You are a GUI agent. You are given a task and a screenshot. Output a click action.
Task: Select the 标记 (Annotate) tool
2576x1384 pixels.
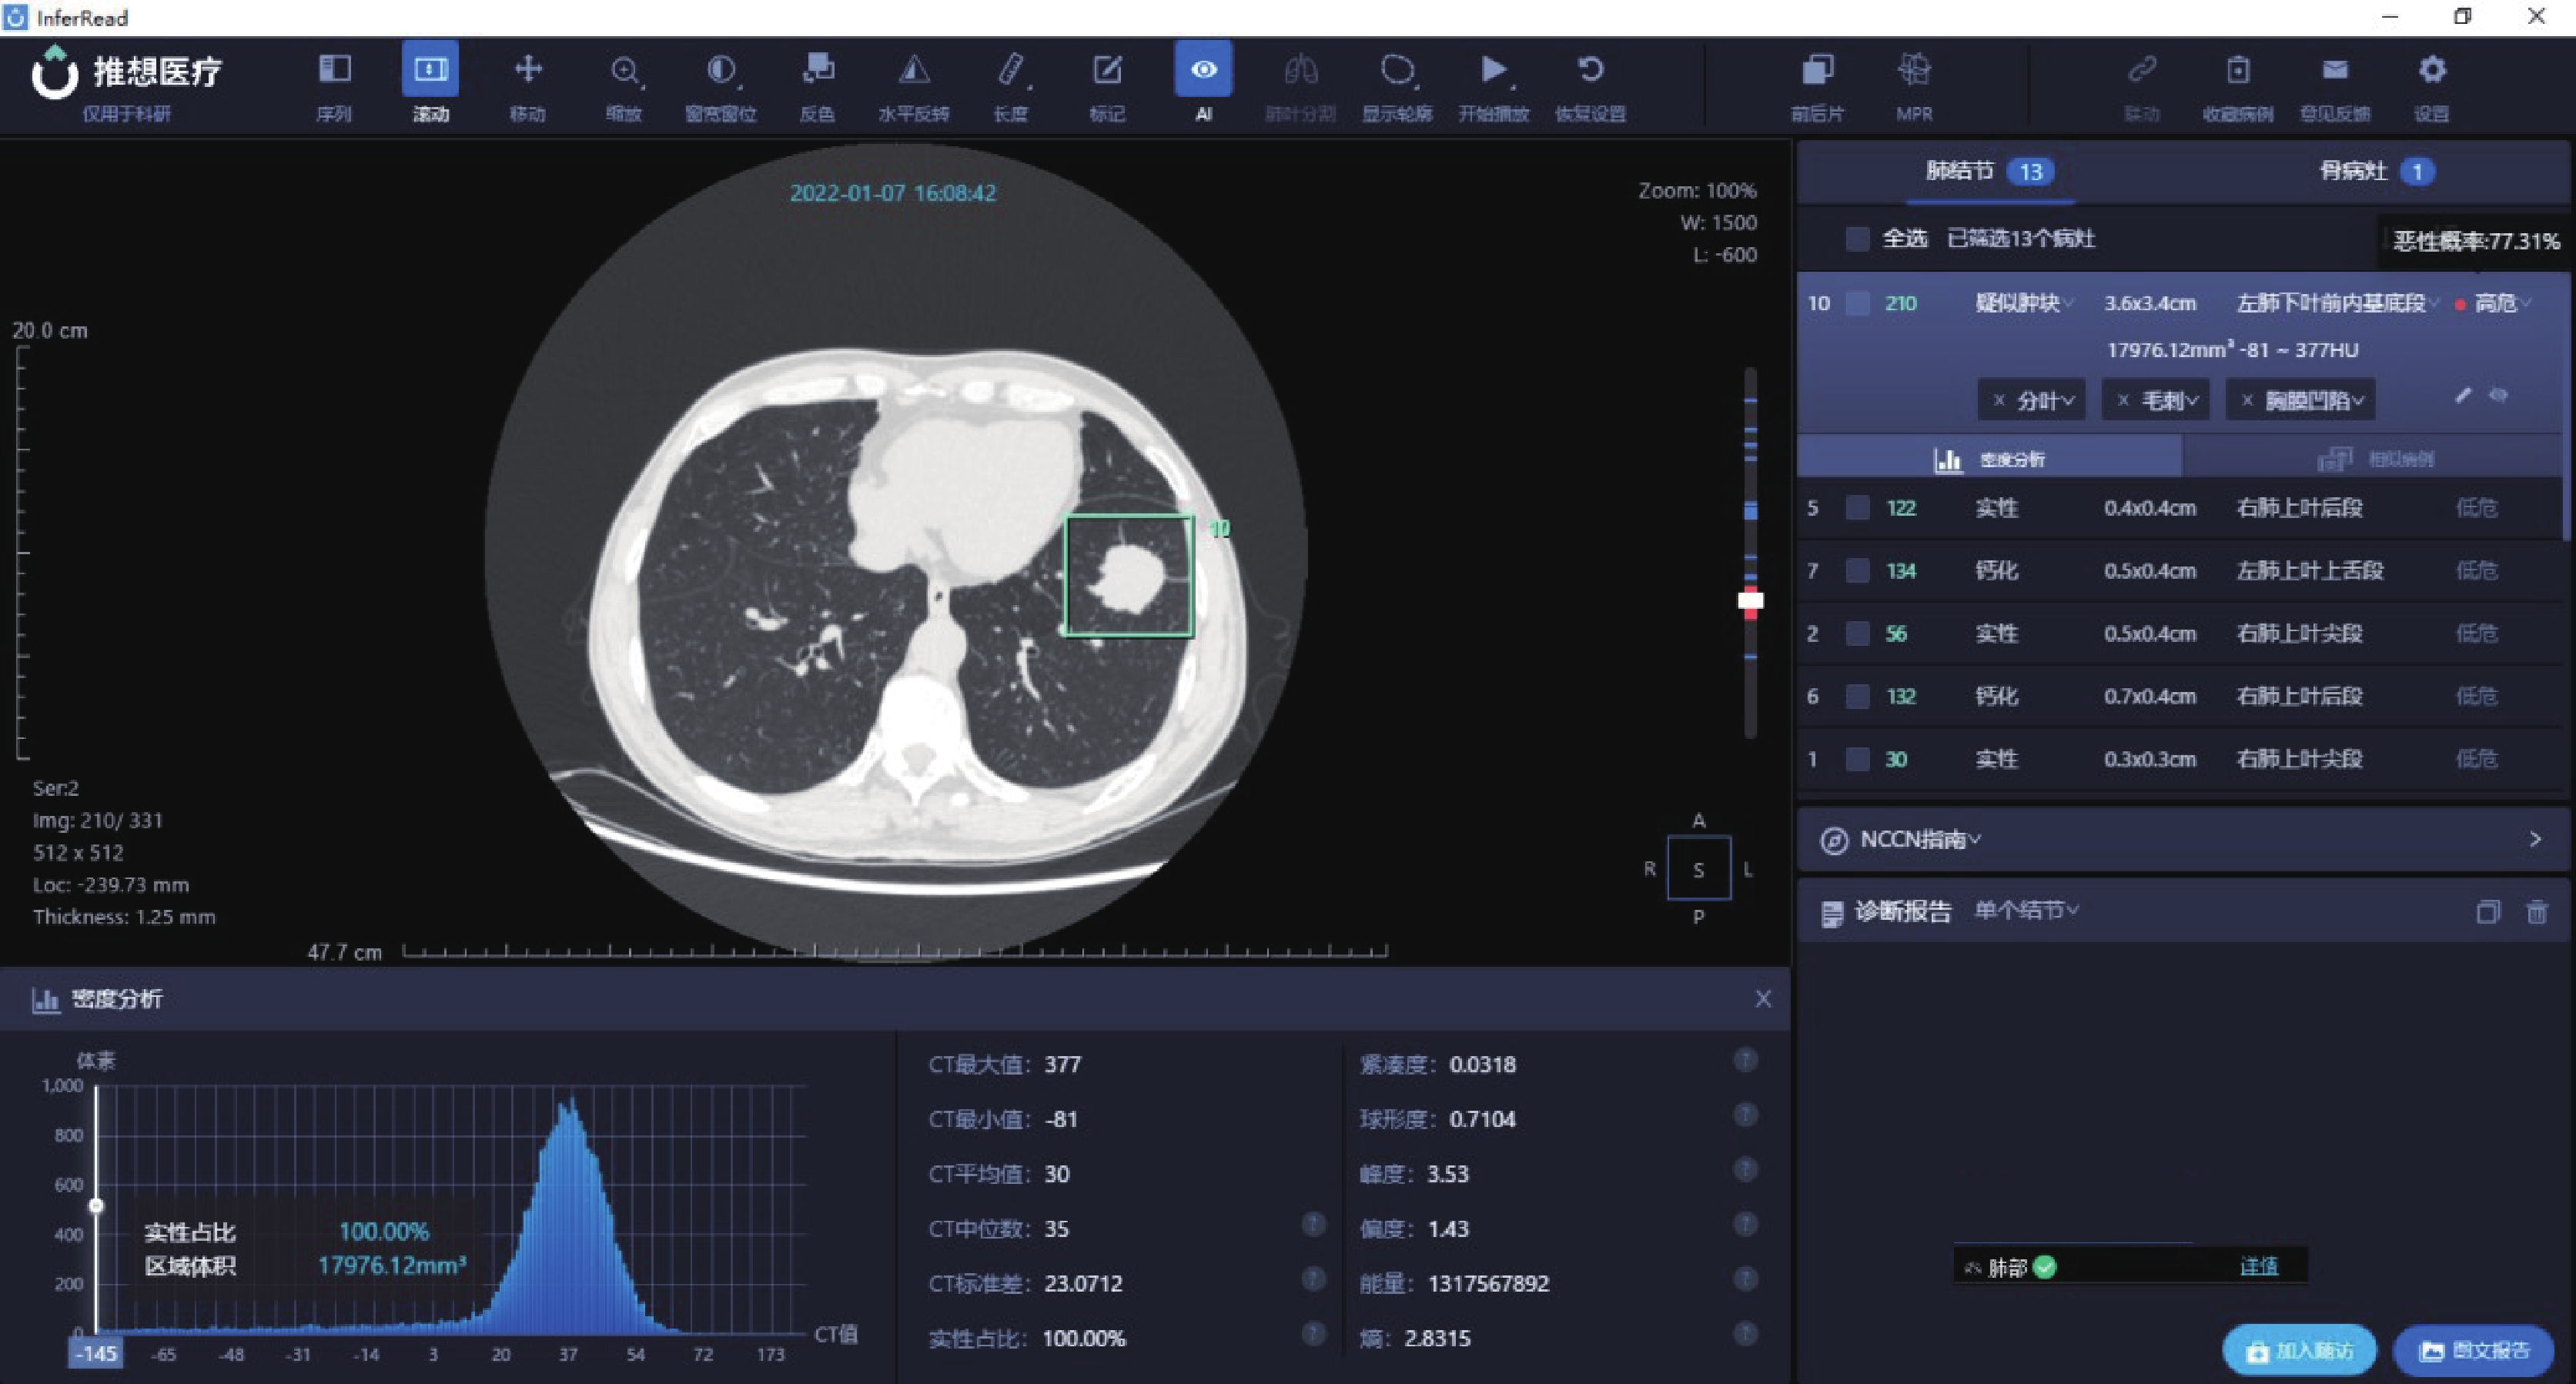[x=1107, y=86]
